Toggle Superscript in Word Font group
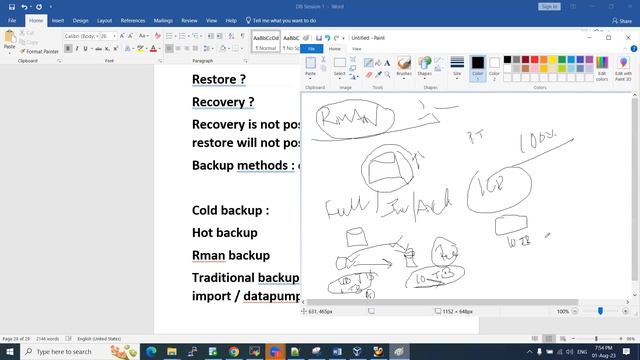 (x=116, y=49)
